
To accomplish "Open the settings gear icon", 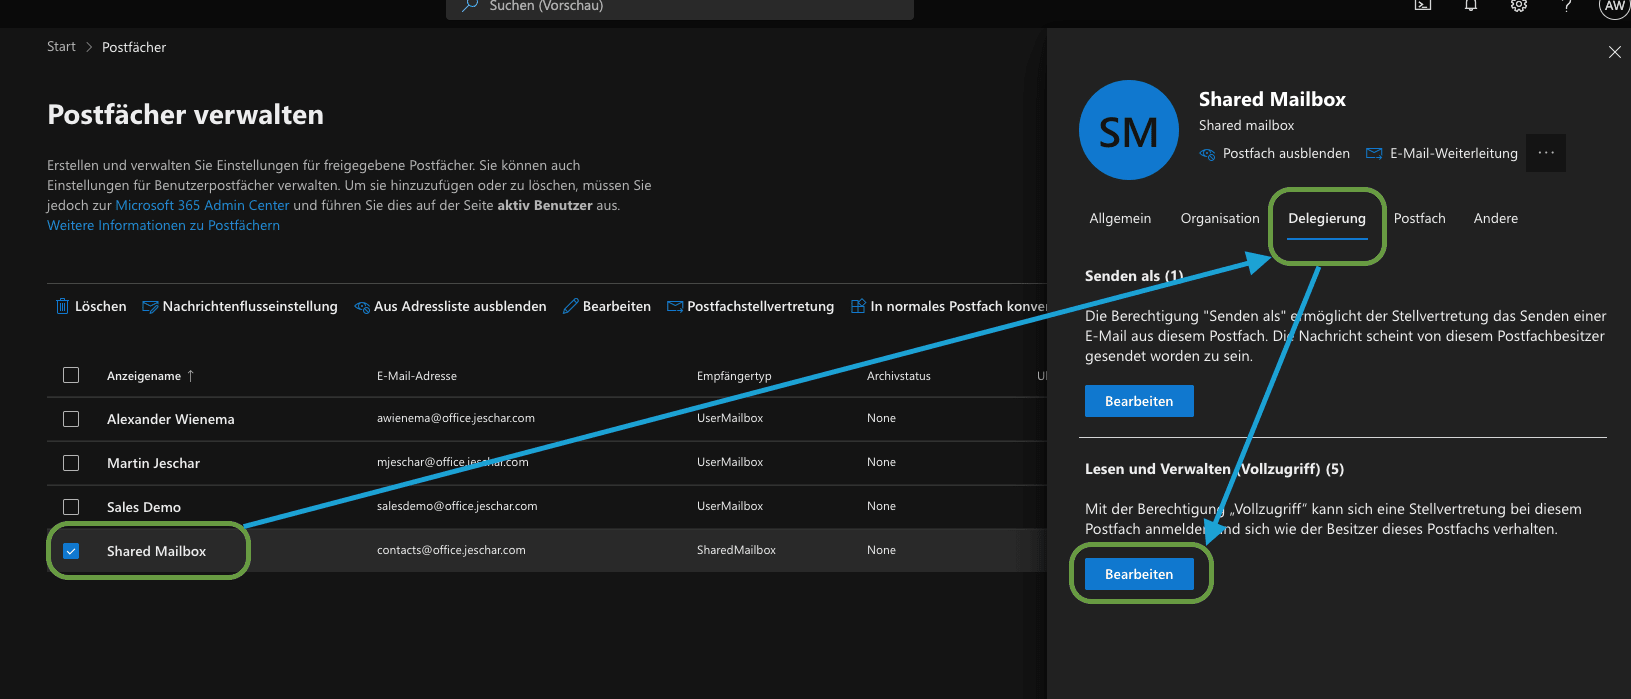I will coord(1519,6).
